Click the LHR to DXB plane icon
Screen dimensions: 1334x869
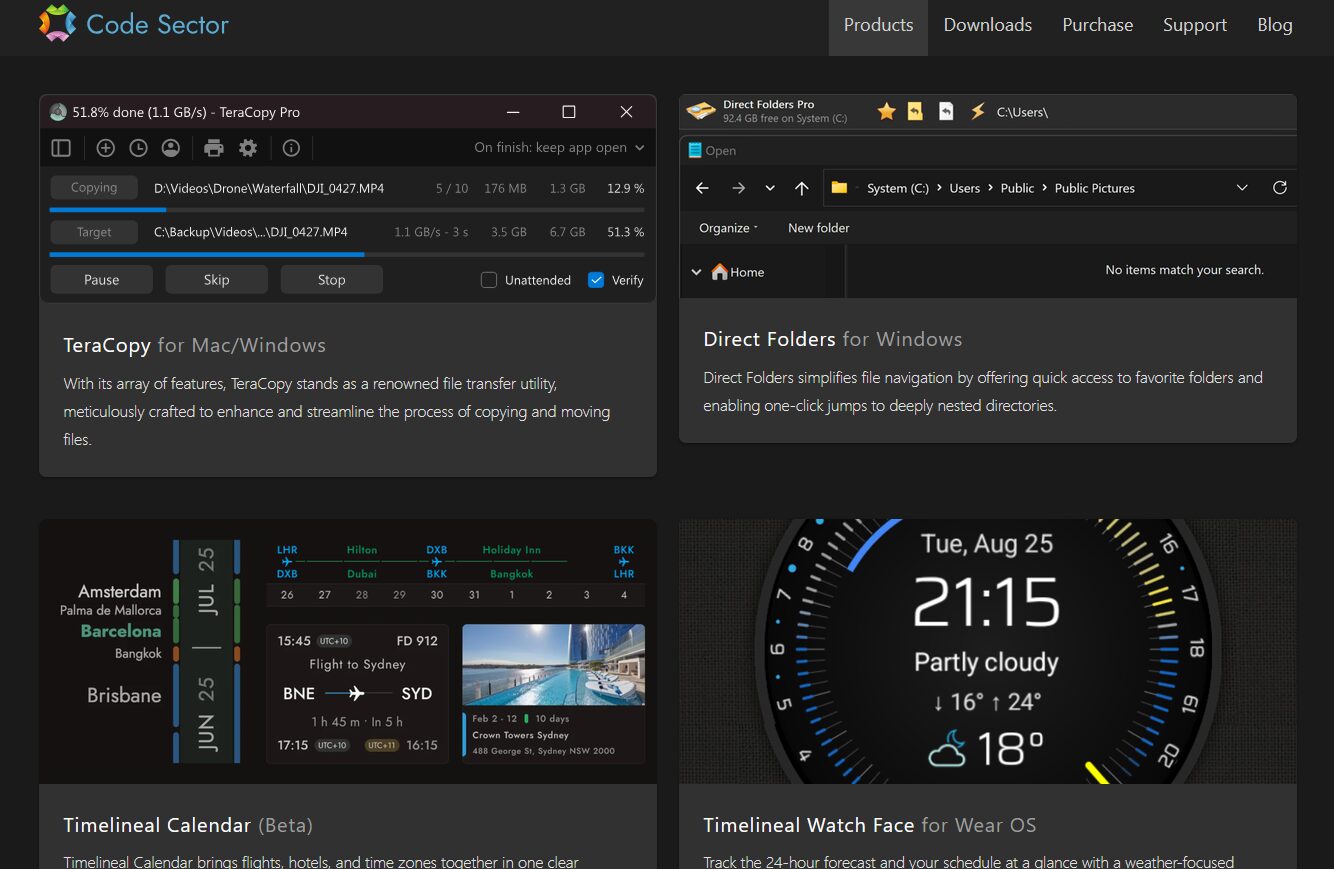(x=287, y=562)
